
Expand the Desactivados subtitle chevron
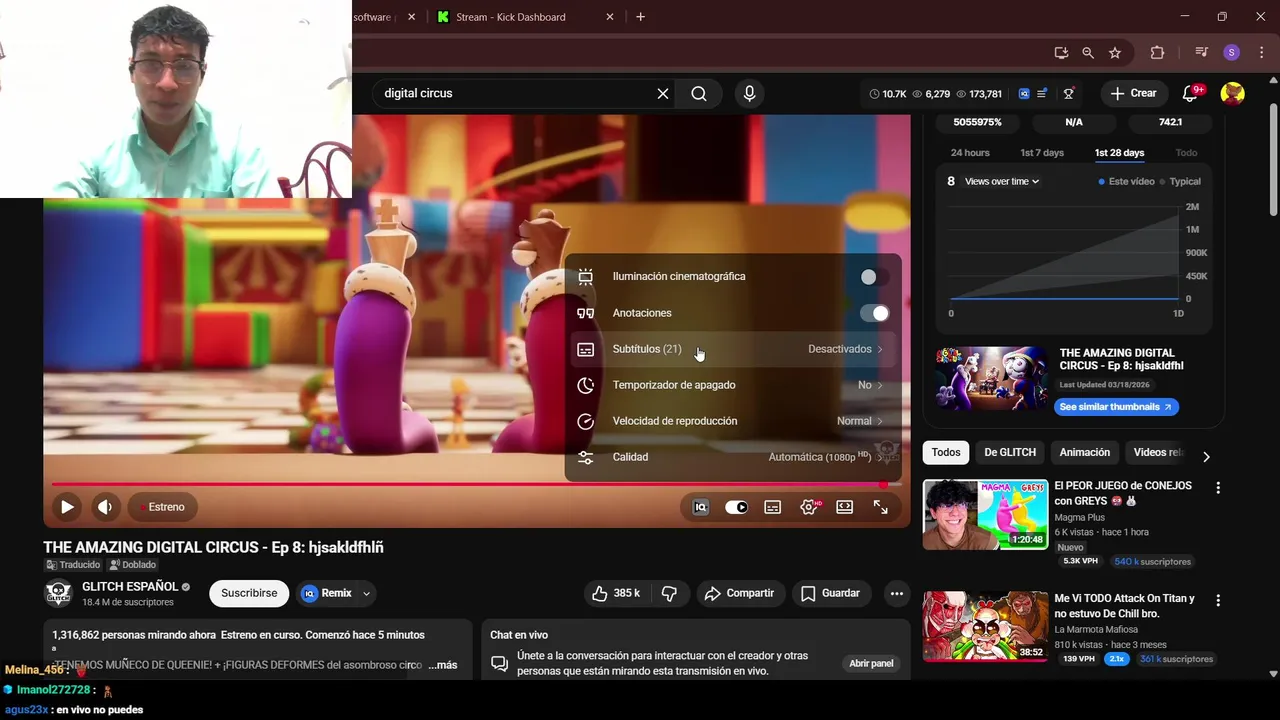tap(880, 349)
